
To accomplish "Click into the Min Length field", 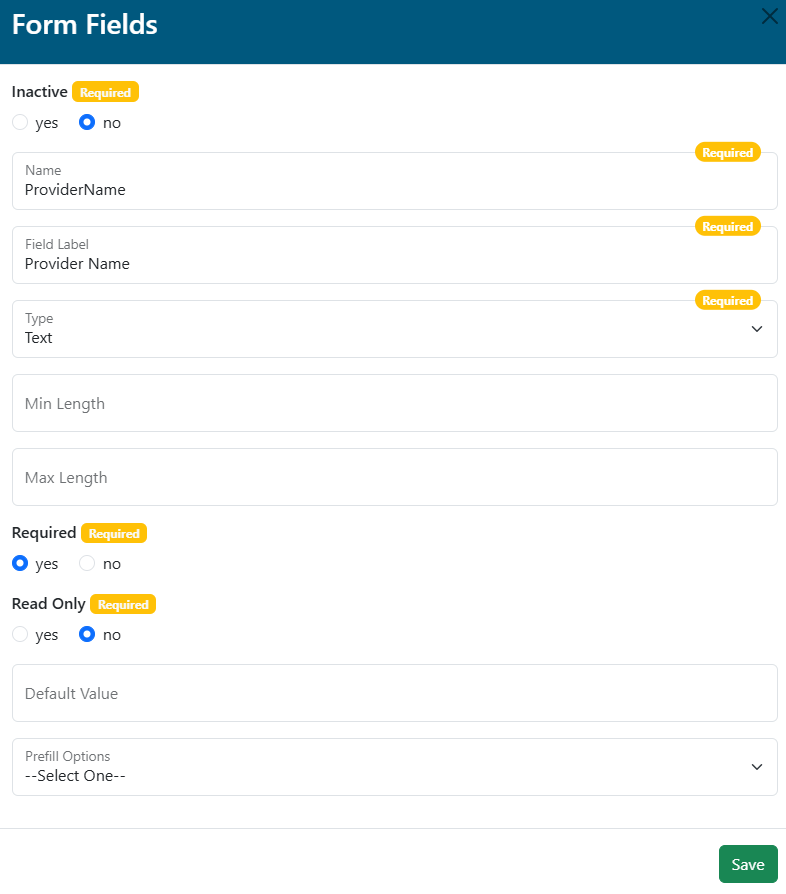I will [x=394, y=403].
